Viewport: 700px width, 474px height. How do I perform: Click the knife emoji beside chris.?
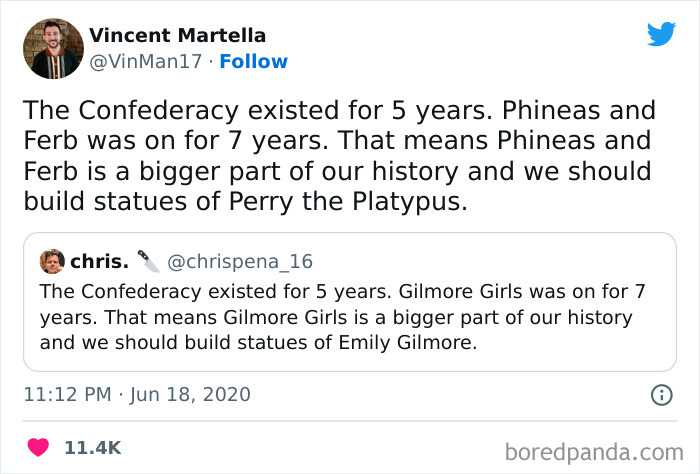[148, 262]
